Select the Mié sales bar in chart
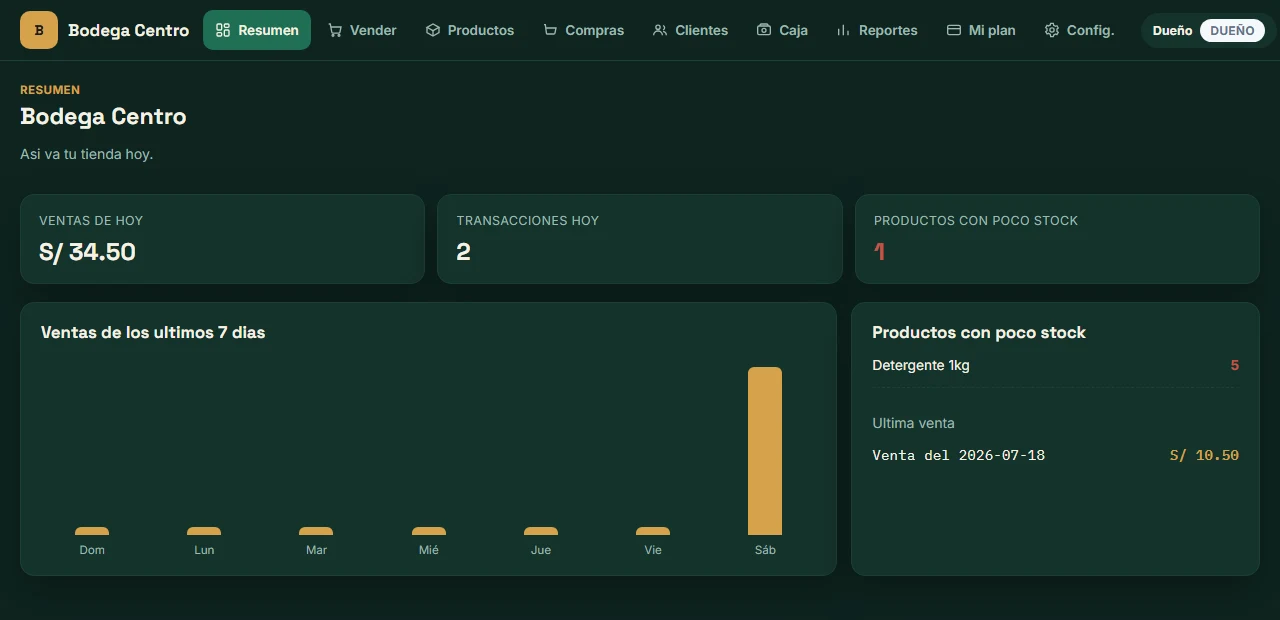The width and height of the screenshot is (1280, 620). pos(429,531)
